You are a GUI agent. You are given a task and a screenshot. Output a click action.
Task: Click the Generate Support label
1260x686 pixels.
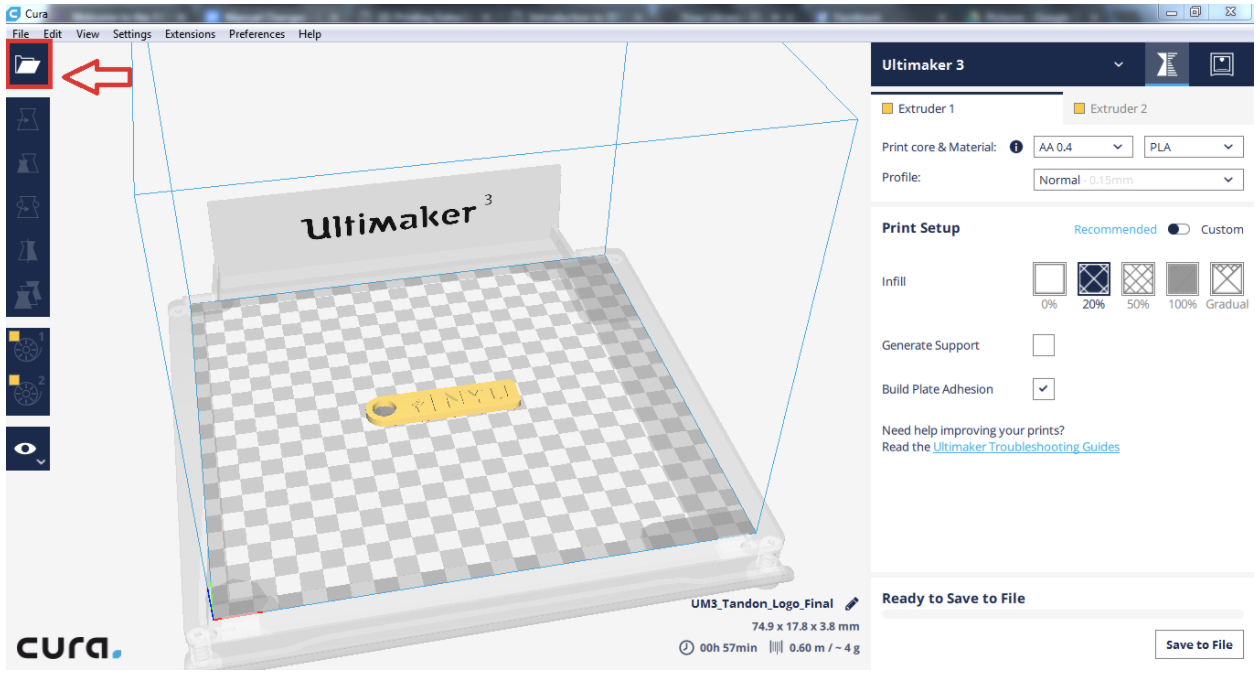930,345
